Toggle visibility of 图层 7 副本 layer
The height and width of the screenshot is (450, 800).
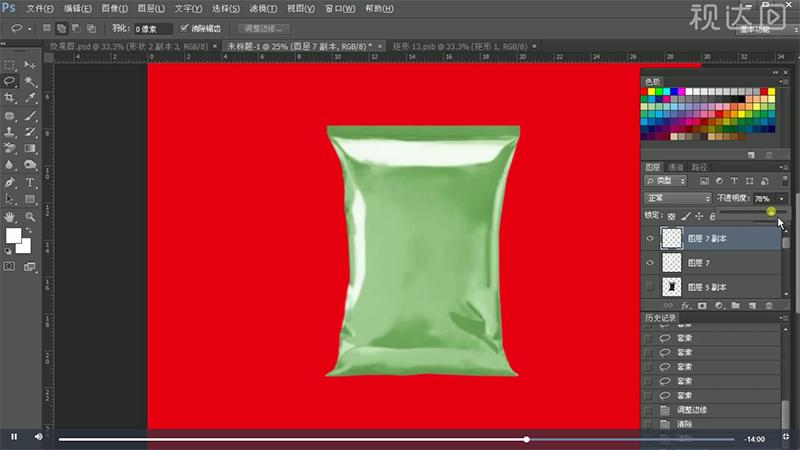tap(649, 238)
